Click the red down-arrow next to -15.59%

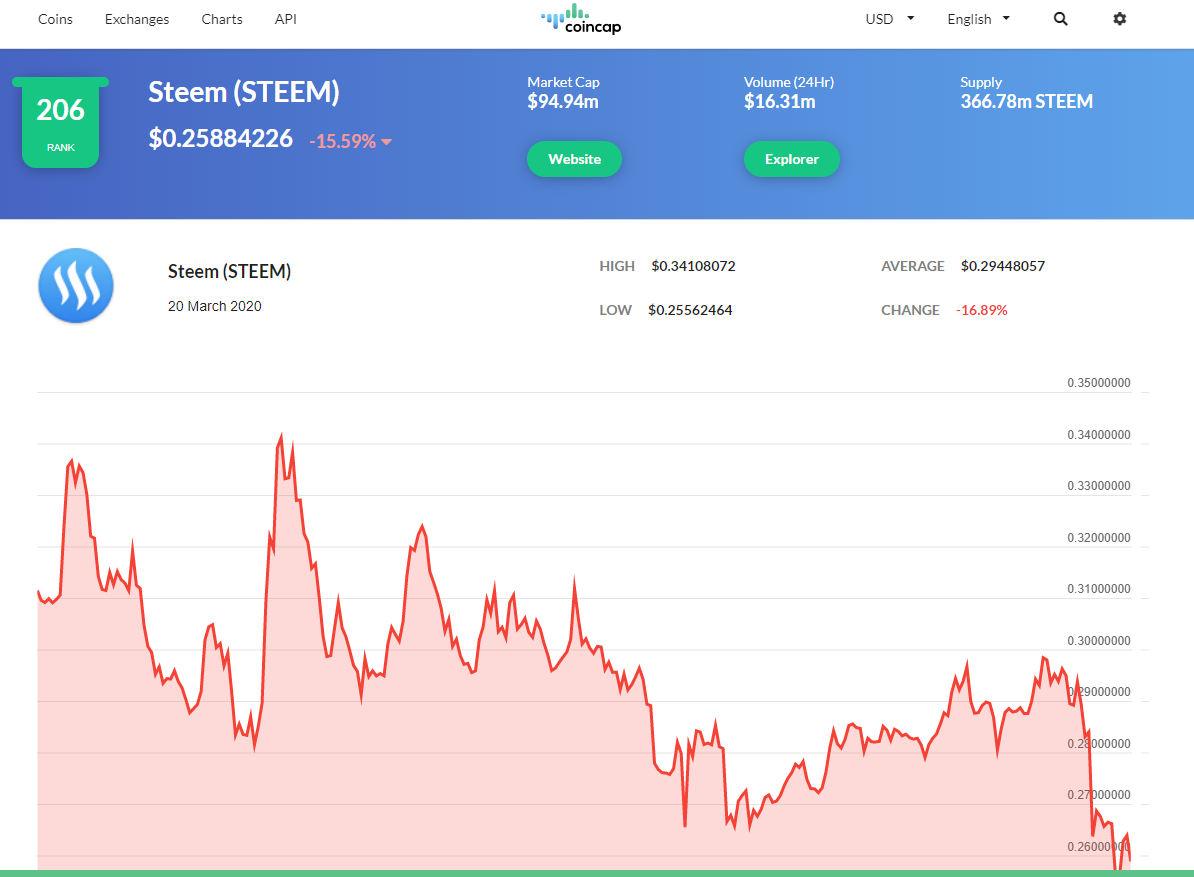(x=387, y=142)
